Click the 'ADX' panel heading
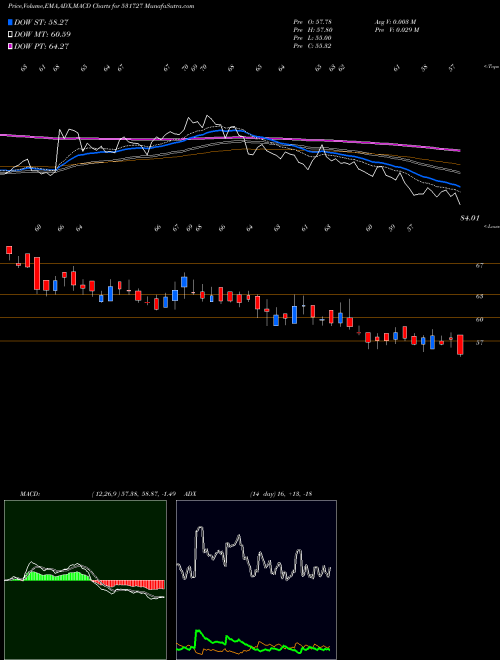The image size is (500, 660). coord(190,494)
